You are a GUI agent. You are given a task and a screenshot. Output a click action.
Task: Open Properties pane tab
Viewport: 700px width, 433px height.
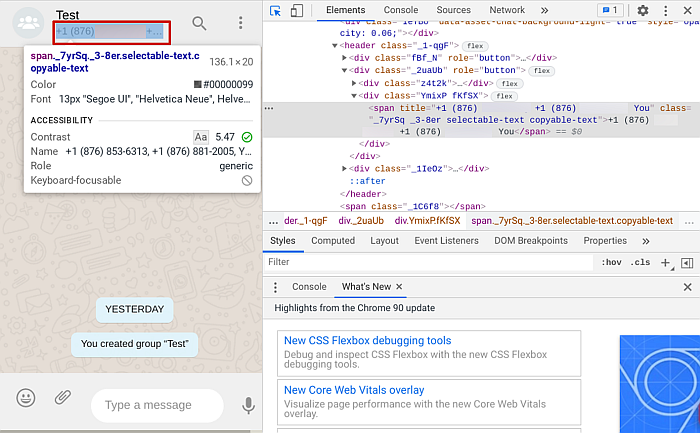[x=605, y=241]
